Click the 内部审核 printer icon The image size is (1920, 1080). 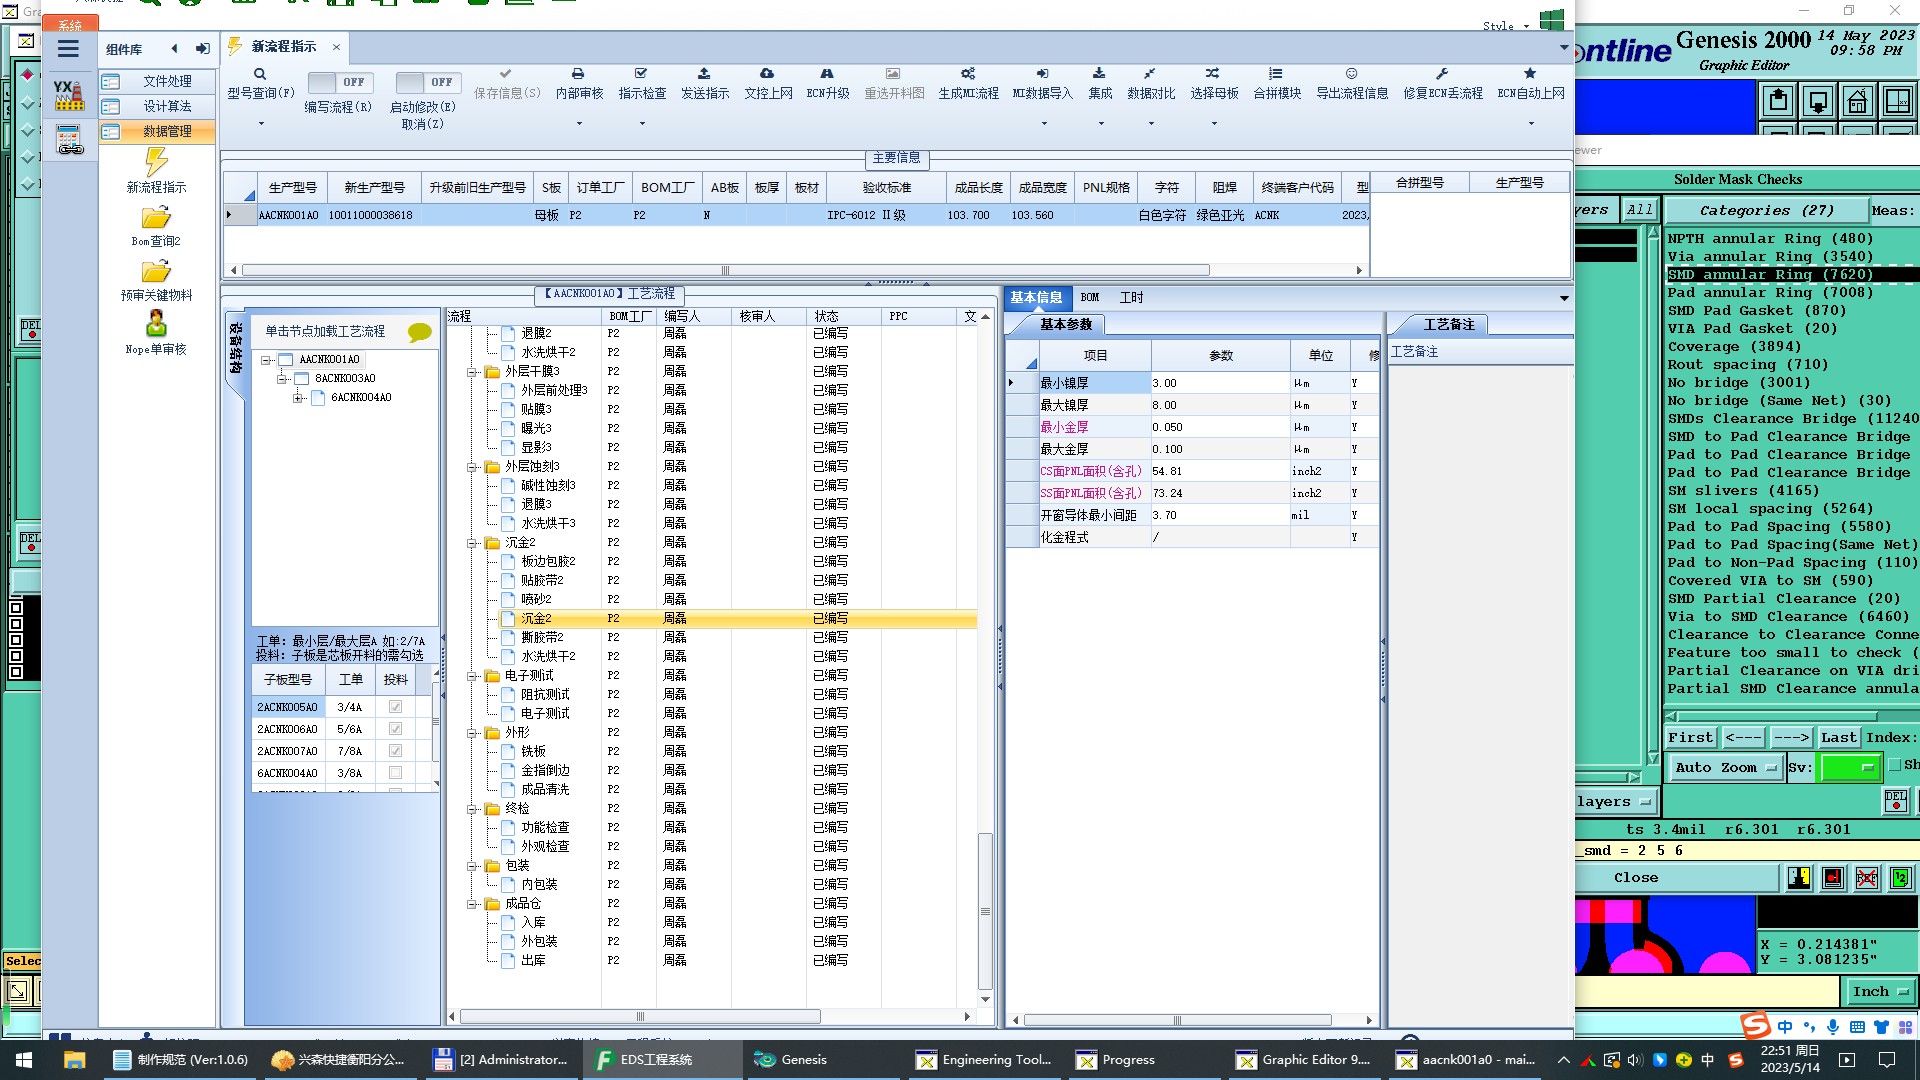point(578,74)
